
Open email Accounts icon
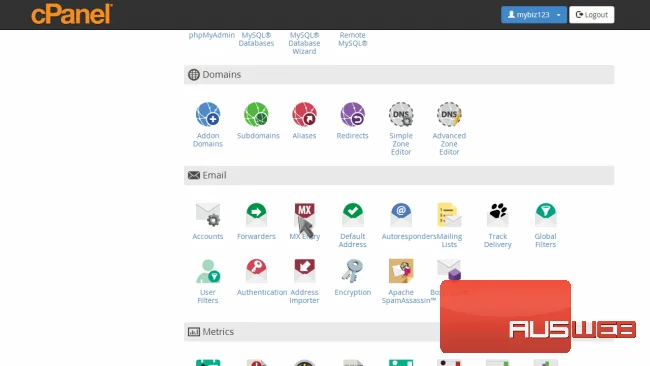tap(208, 215)
